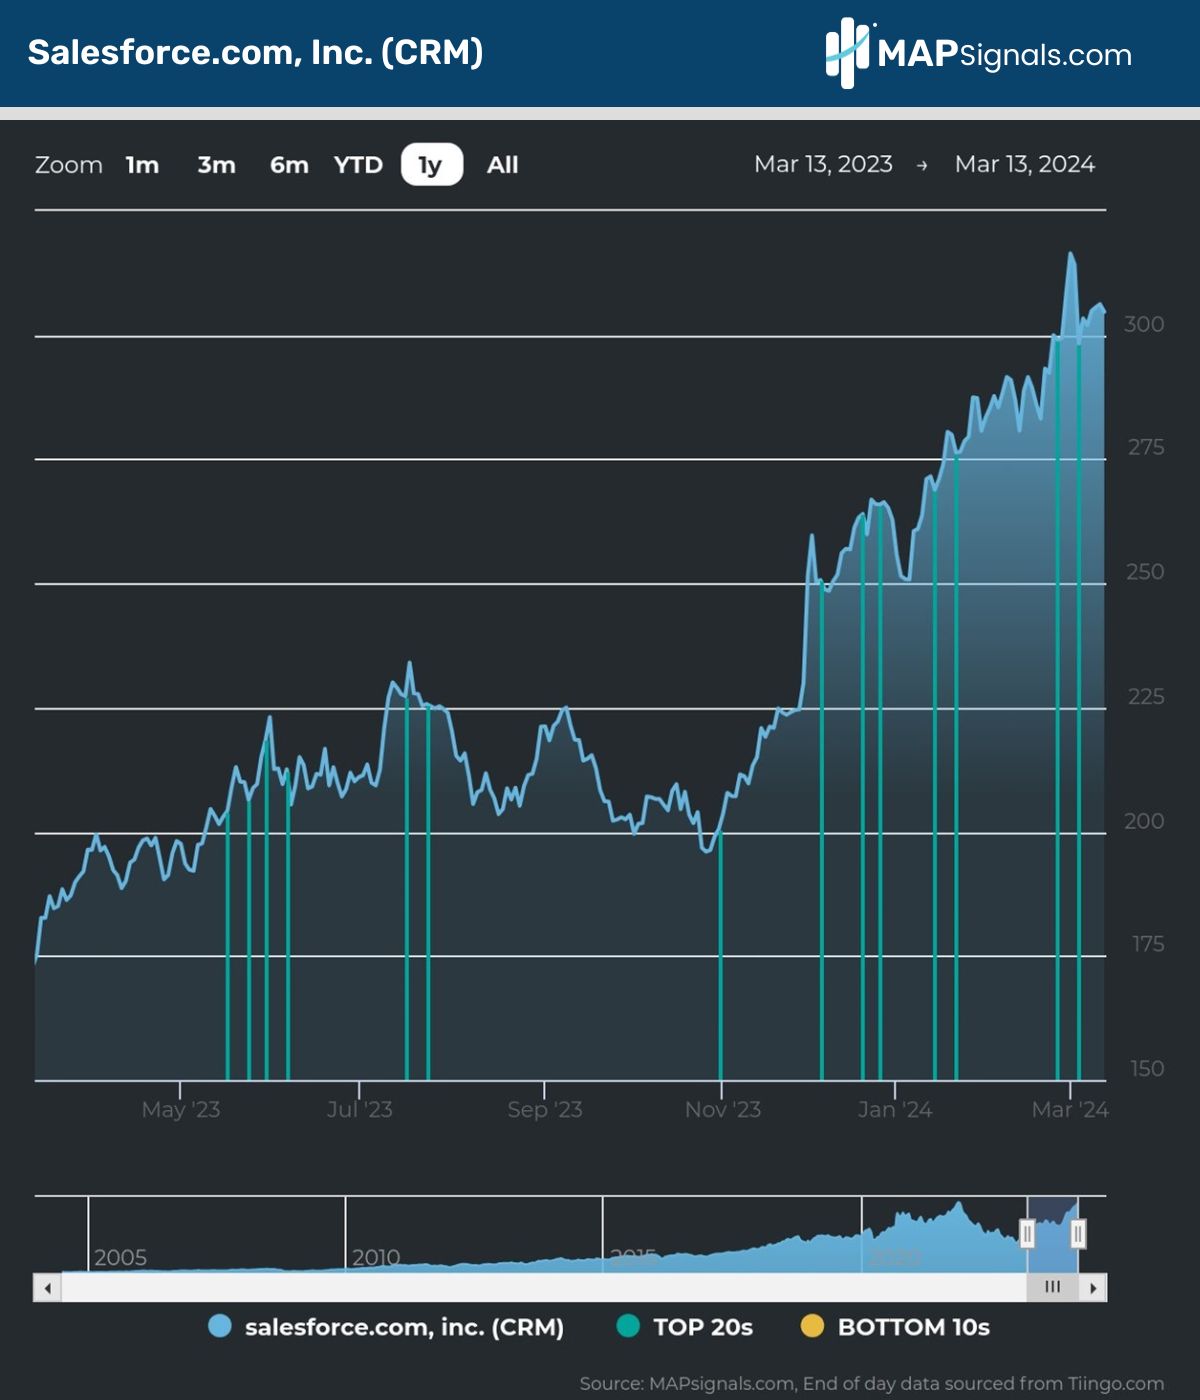Click the Salesforce.com, Inc. (CRM) title
The image size is (1200, 1400).
click(255, 52)
